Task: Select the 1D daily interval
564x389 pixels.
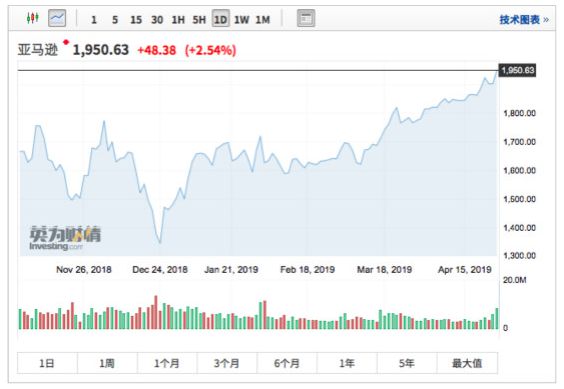Action: 220,19
